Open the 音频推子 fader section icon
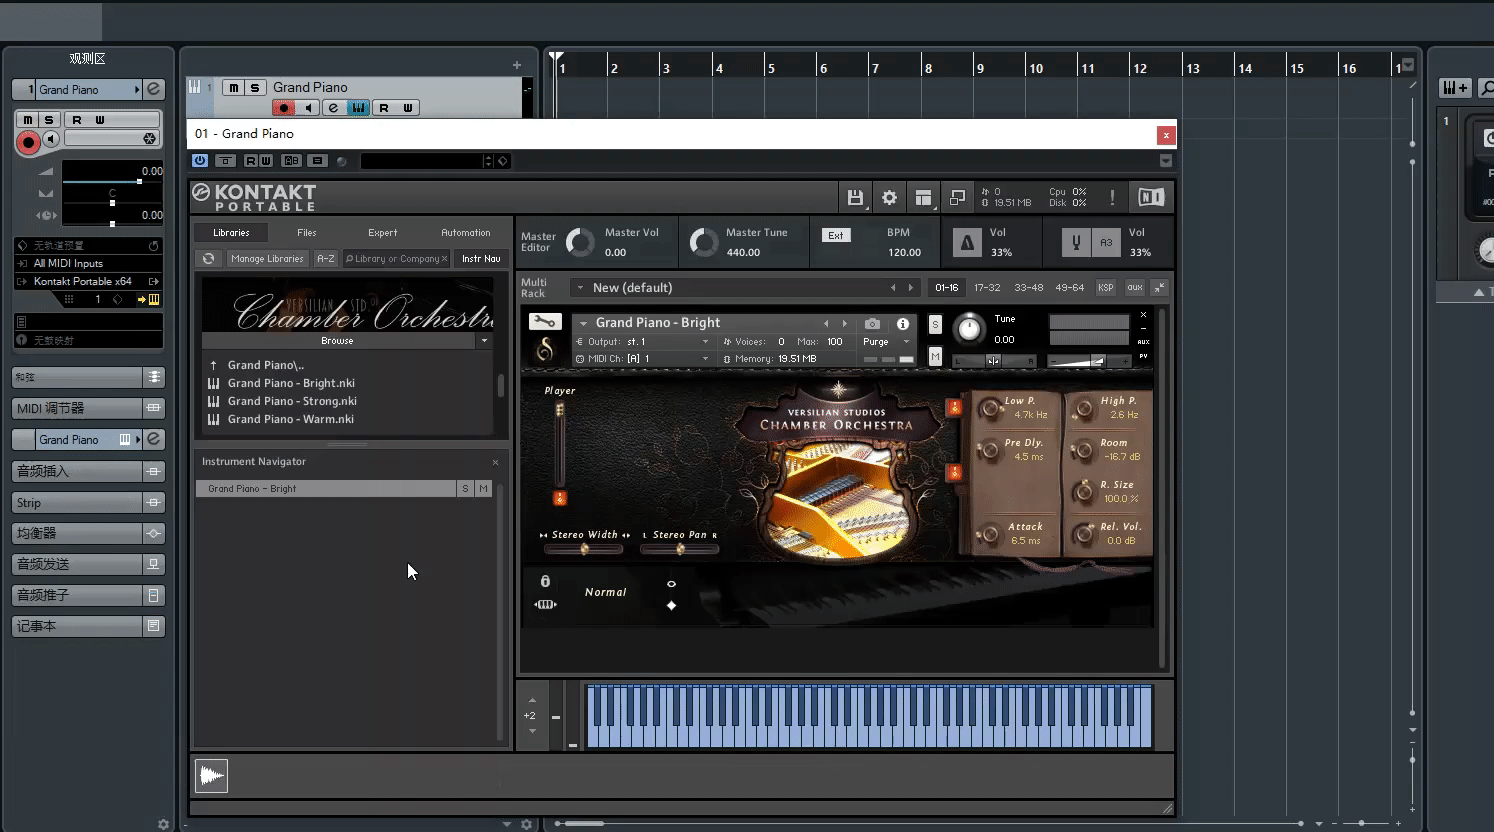Viewport: 1494px width, 832px height. pos(154,595)
